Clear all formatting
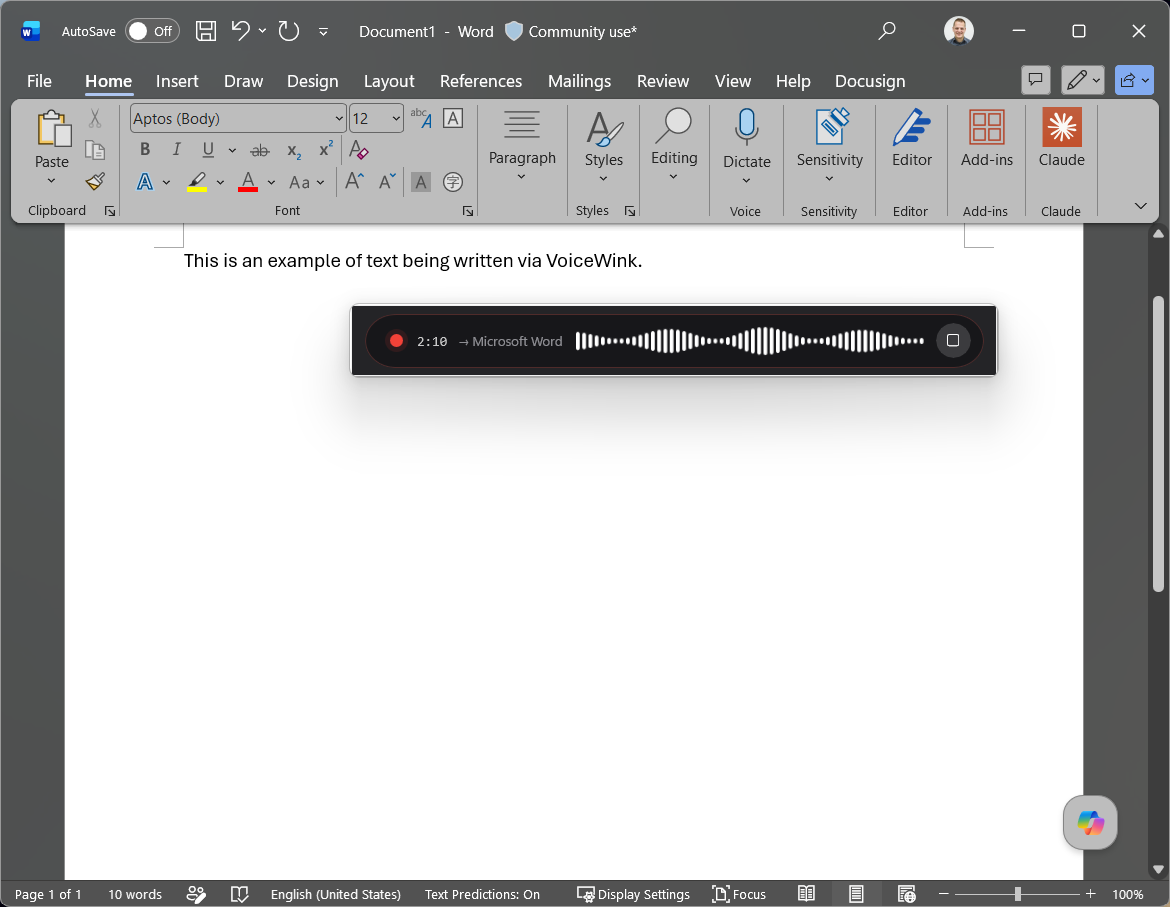The image size is (1170, 907). [x=358, y=150]
